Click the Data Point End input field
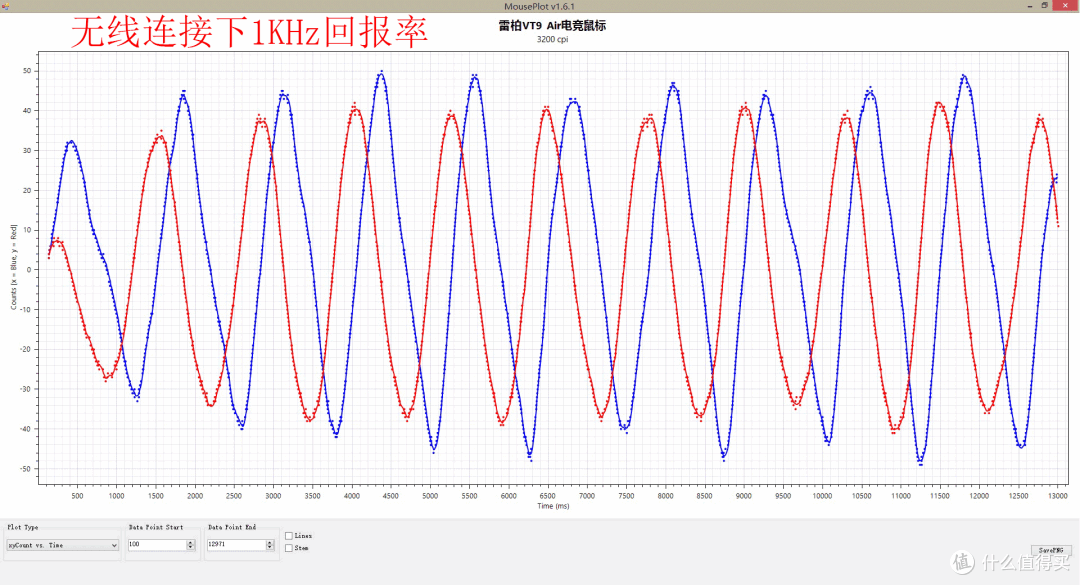The height and width of the screenshot is (585, 1080). point(236,544)
